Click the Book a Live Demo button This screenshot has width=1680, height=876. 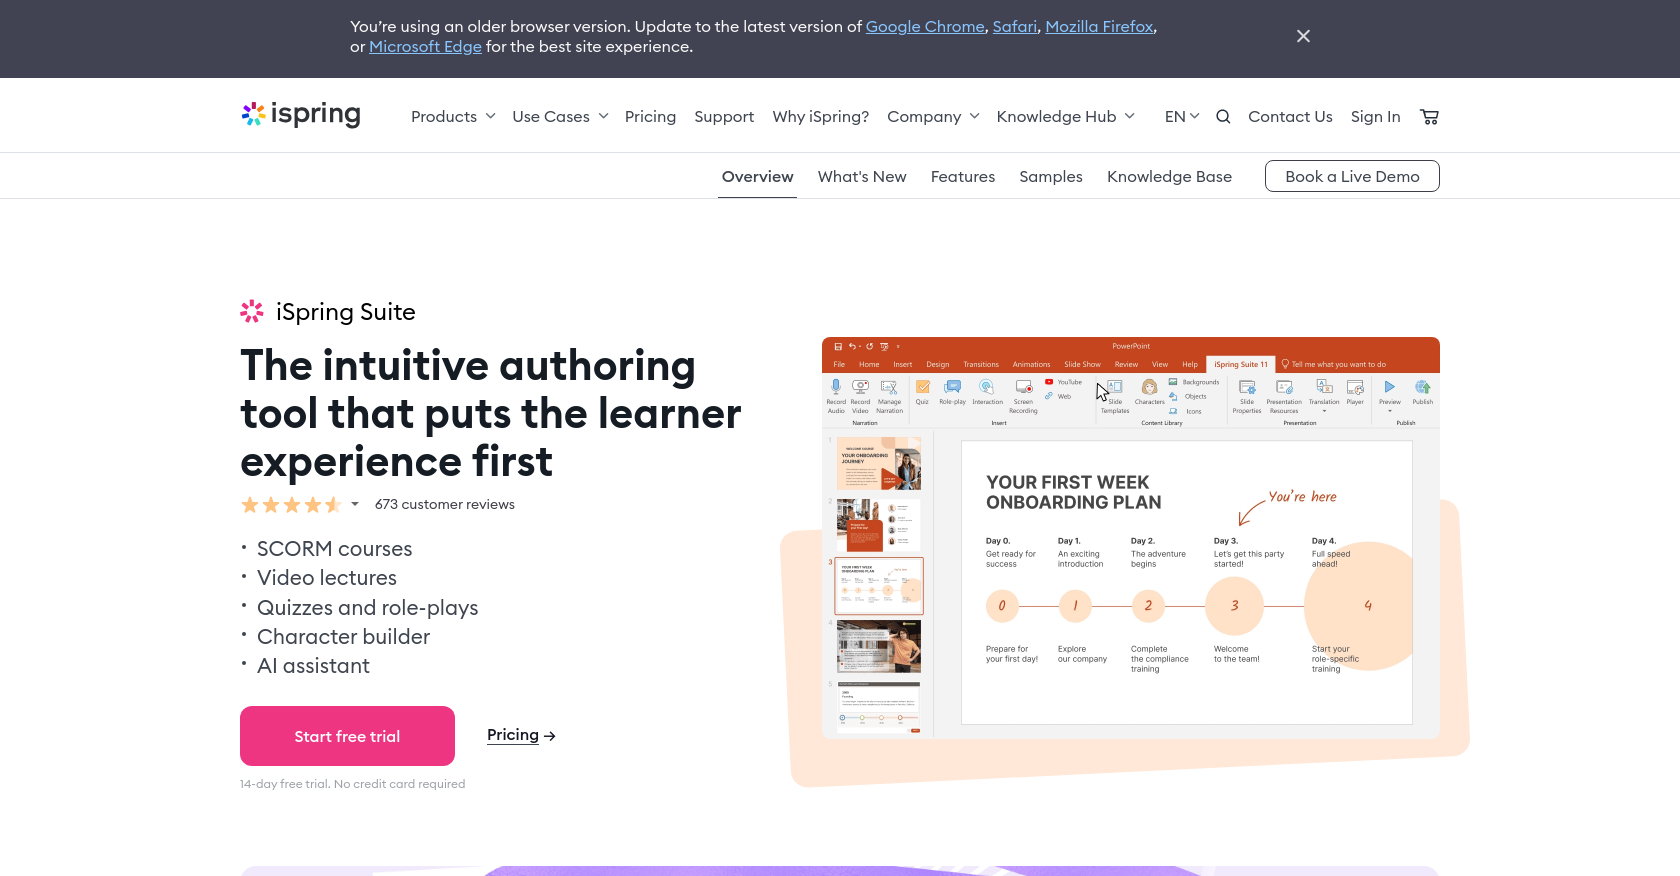pos(1352,176)
